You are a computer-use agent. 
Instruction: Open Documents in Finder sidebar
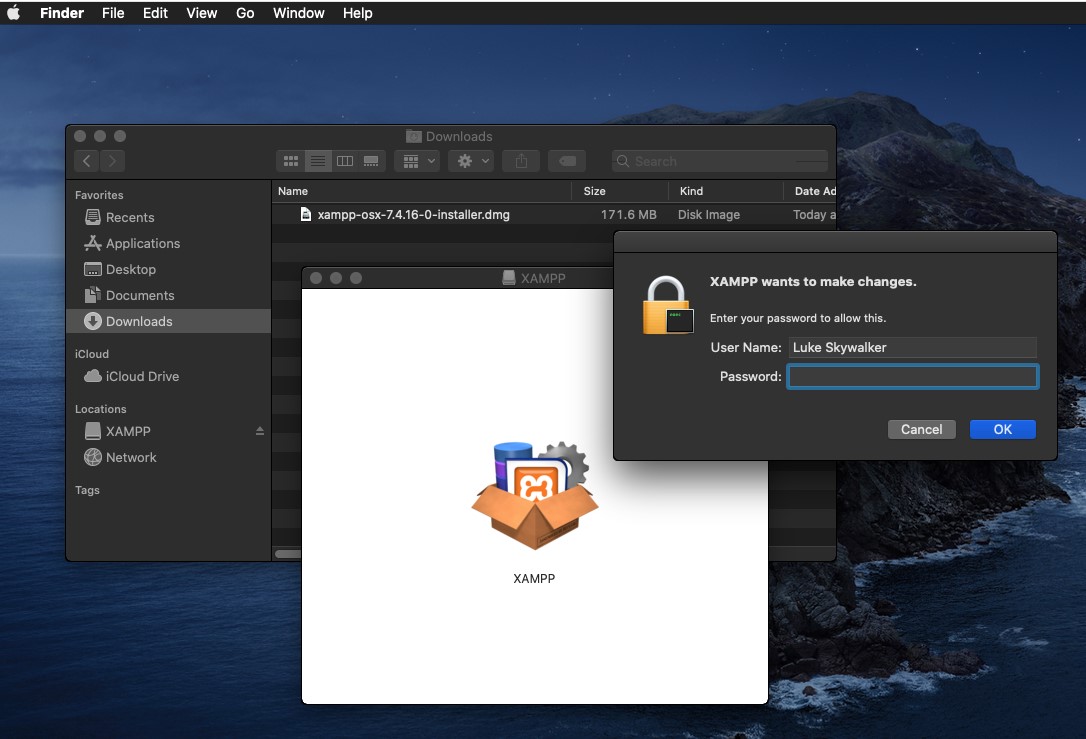click(x=168, y=295)
